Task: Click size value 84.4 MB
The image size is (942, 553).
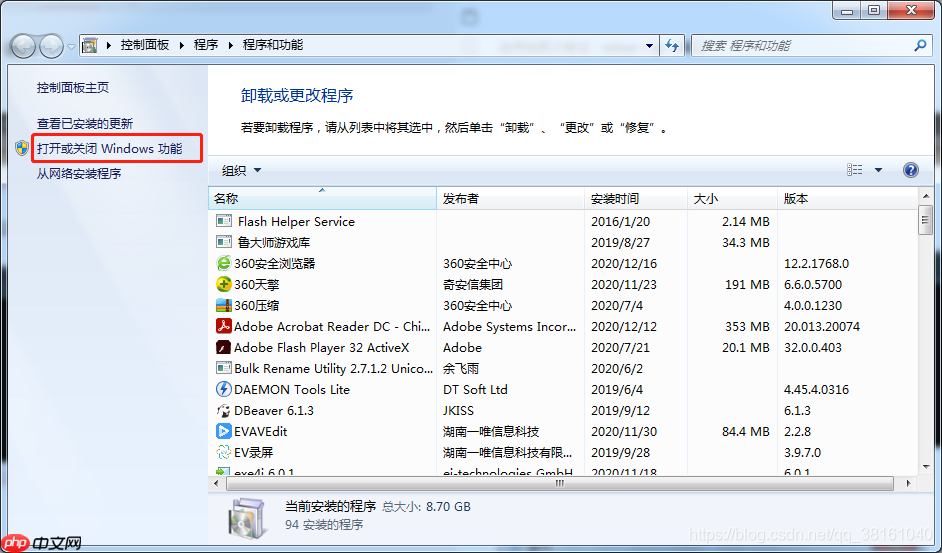Action: (x=746, y=432)
